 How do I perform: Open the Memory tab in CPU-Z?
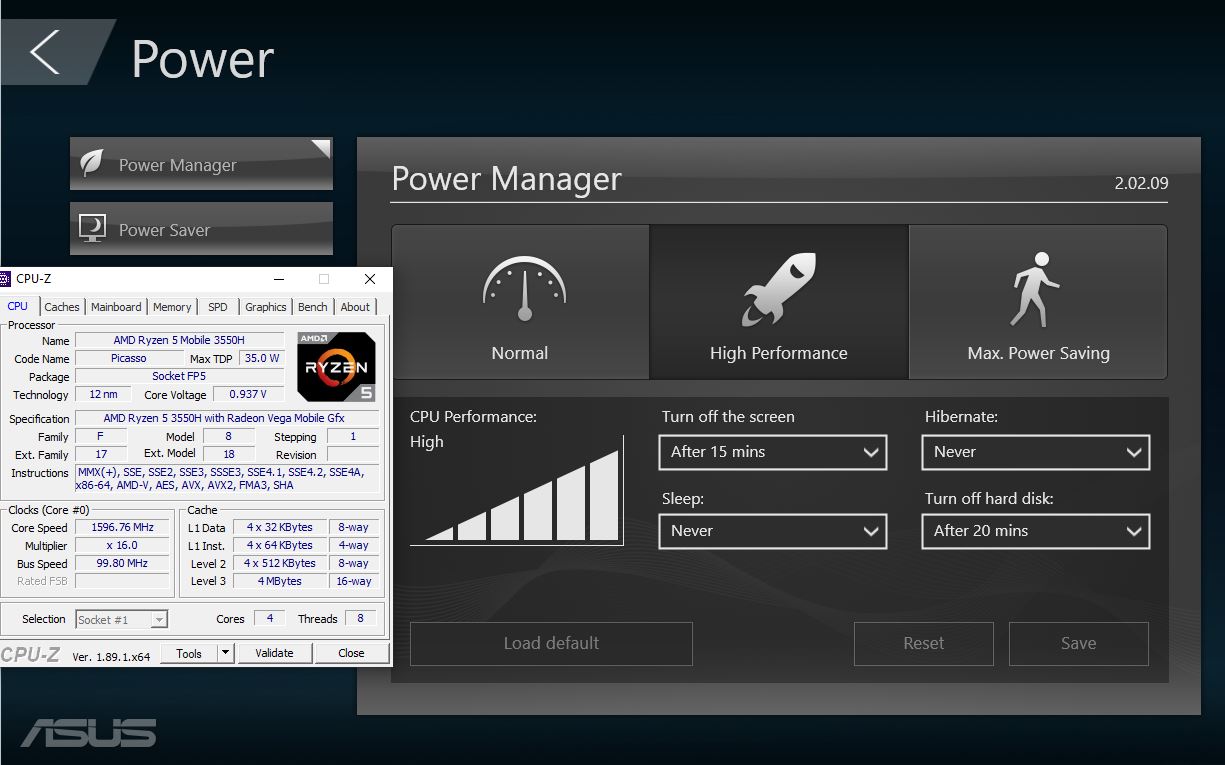pos(172,307)
